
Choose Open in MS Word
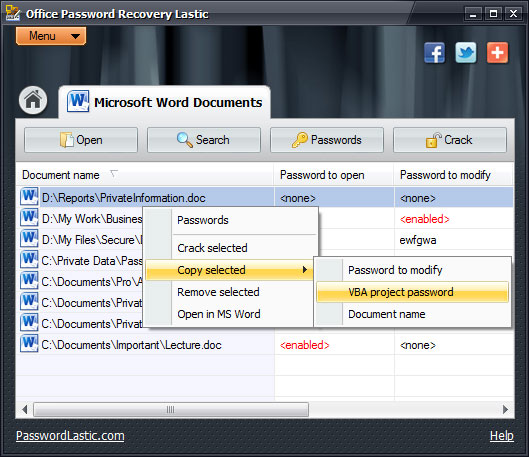tap(229, 314)
